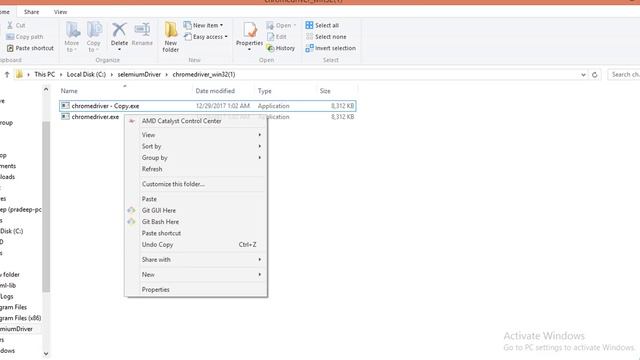Click the chromedriver - Copy.exe application icon
The height and width of the screenshot is (360, 640).
(x=65, y=106)
